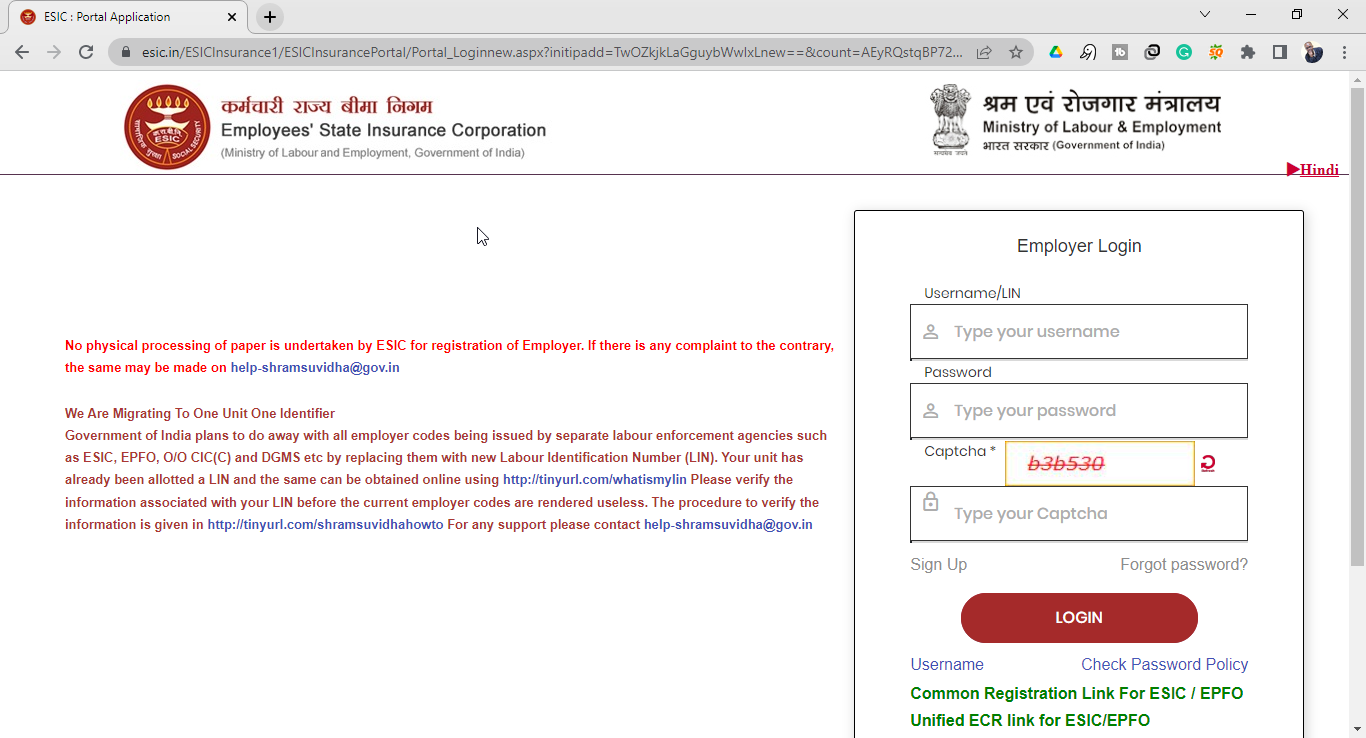Click the 'Employer Login' heading
The width and height of the screenshot is (1366, 738).
click(x=1079, y=246)
